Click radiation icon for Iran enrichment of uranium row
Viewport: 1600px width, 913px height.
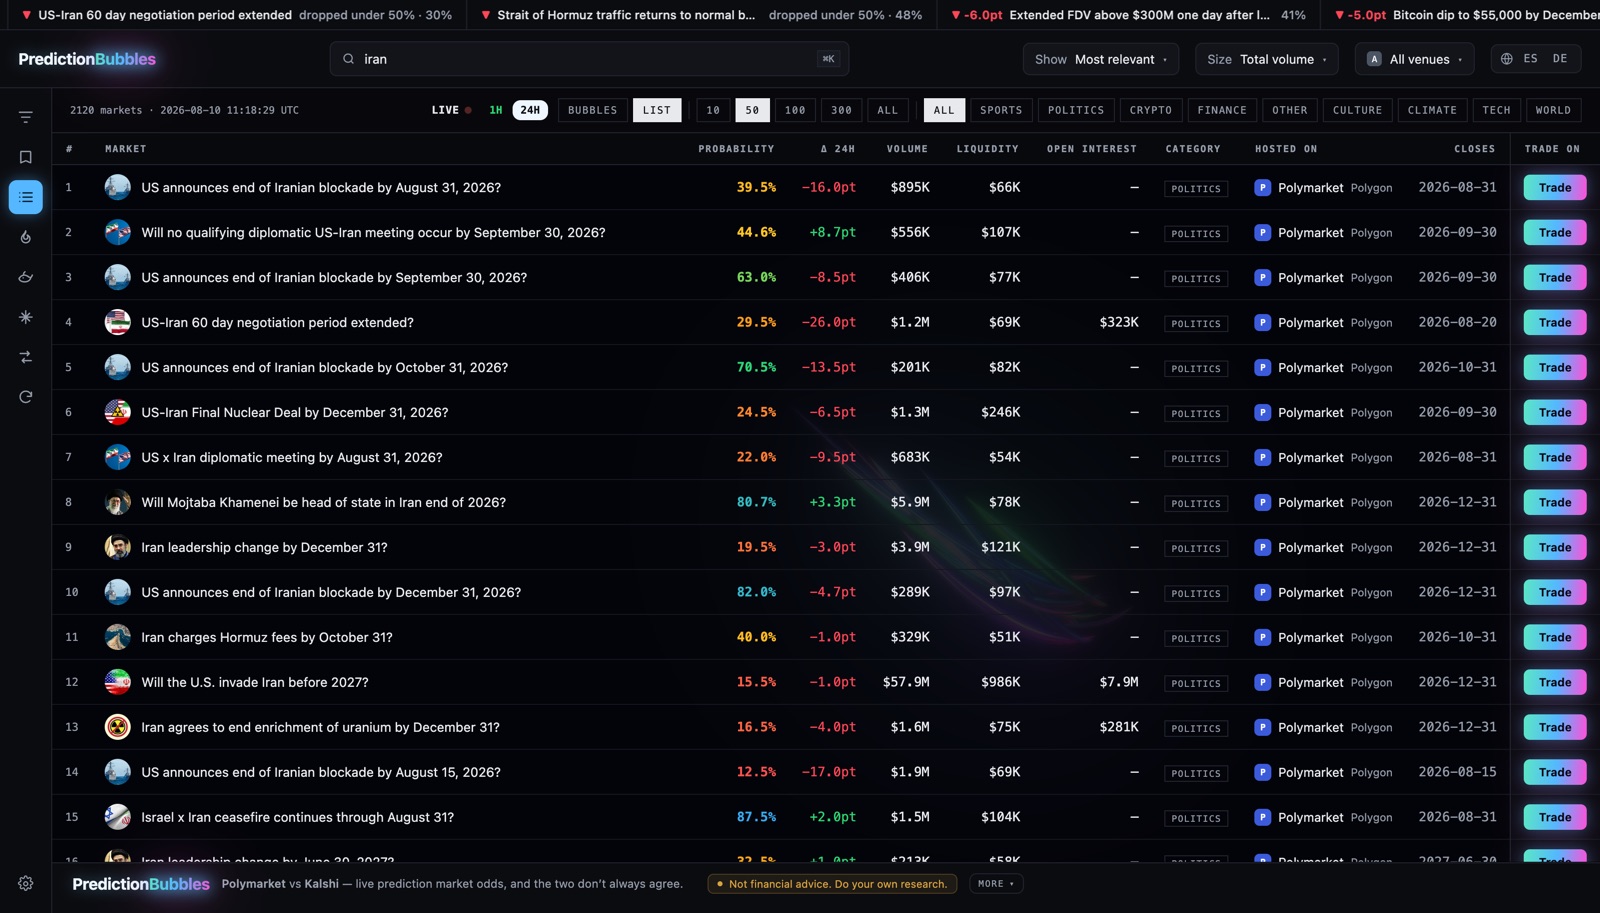118,727
